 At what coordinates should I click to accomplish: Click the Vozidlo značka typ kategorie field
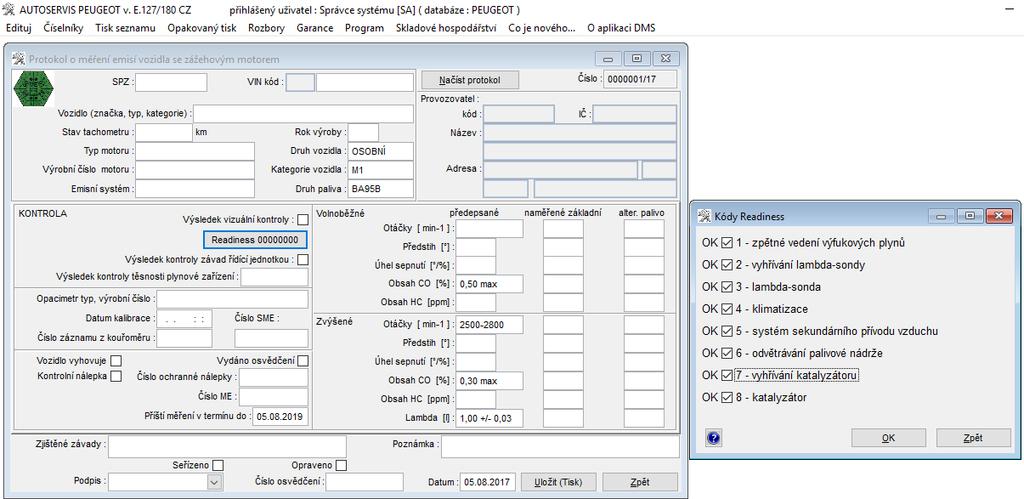[x=304, y=114]
